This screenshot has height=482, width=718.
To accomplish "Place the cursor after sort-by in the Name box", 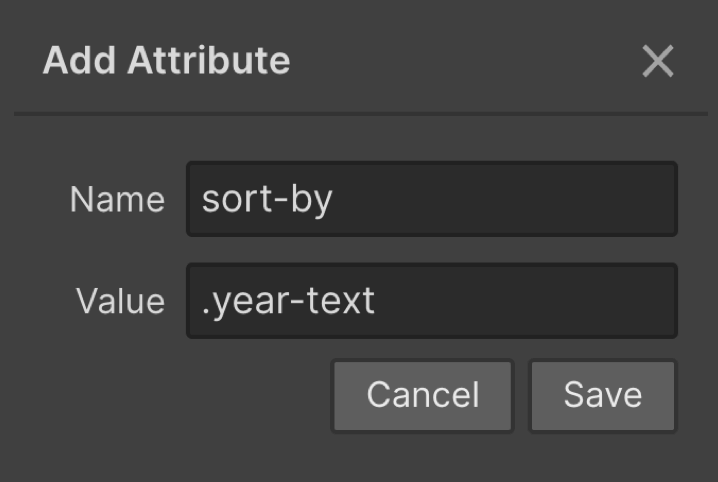I will [334, 200].
